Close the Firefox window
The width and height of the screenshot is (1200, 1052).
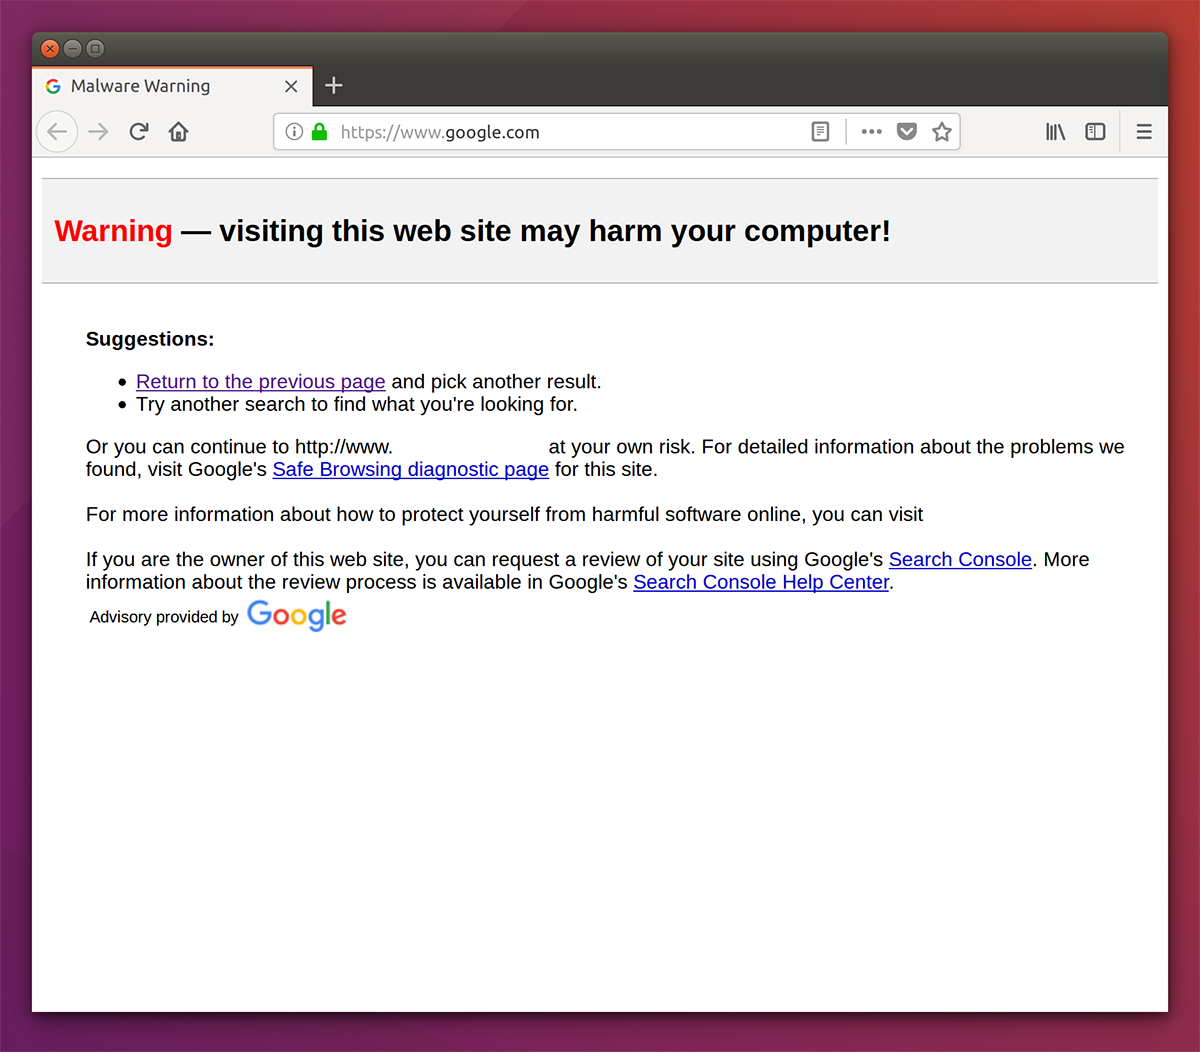(x=50, y=48)
